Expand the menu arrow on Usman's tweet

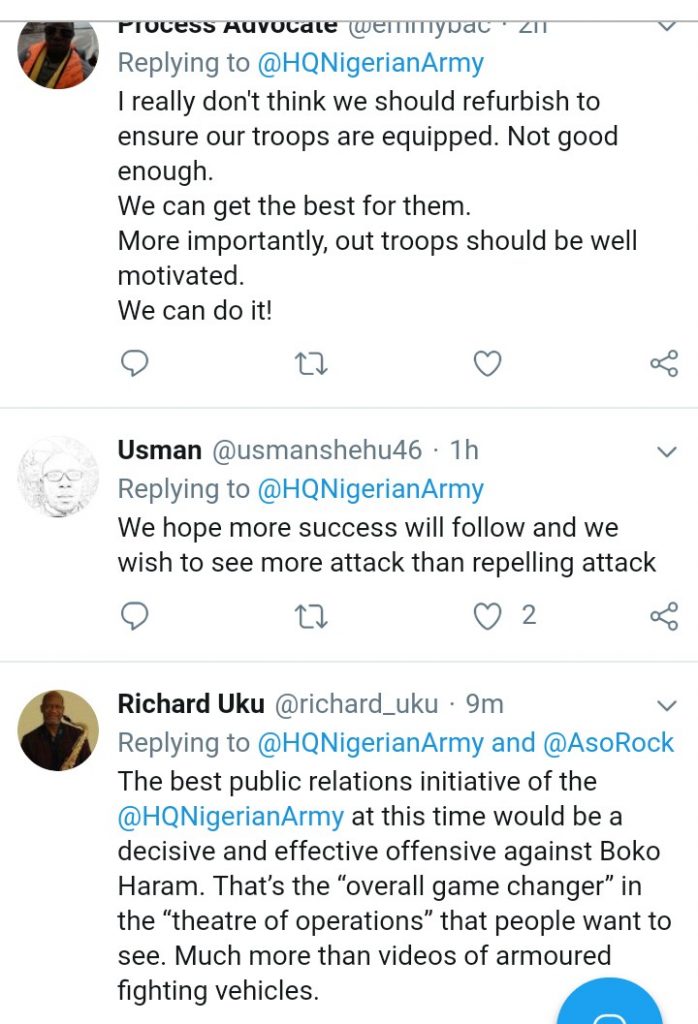(666, 452)
